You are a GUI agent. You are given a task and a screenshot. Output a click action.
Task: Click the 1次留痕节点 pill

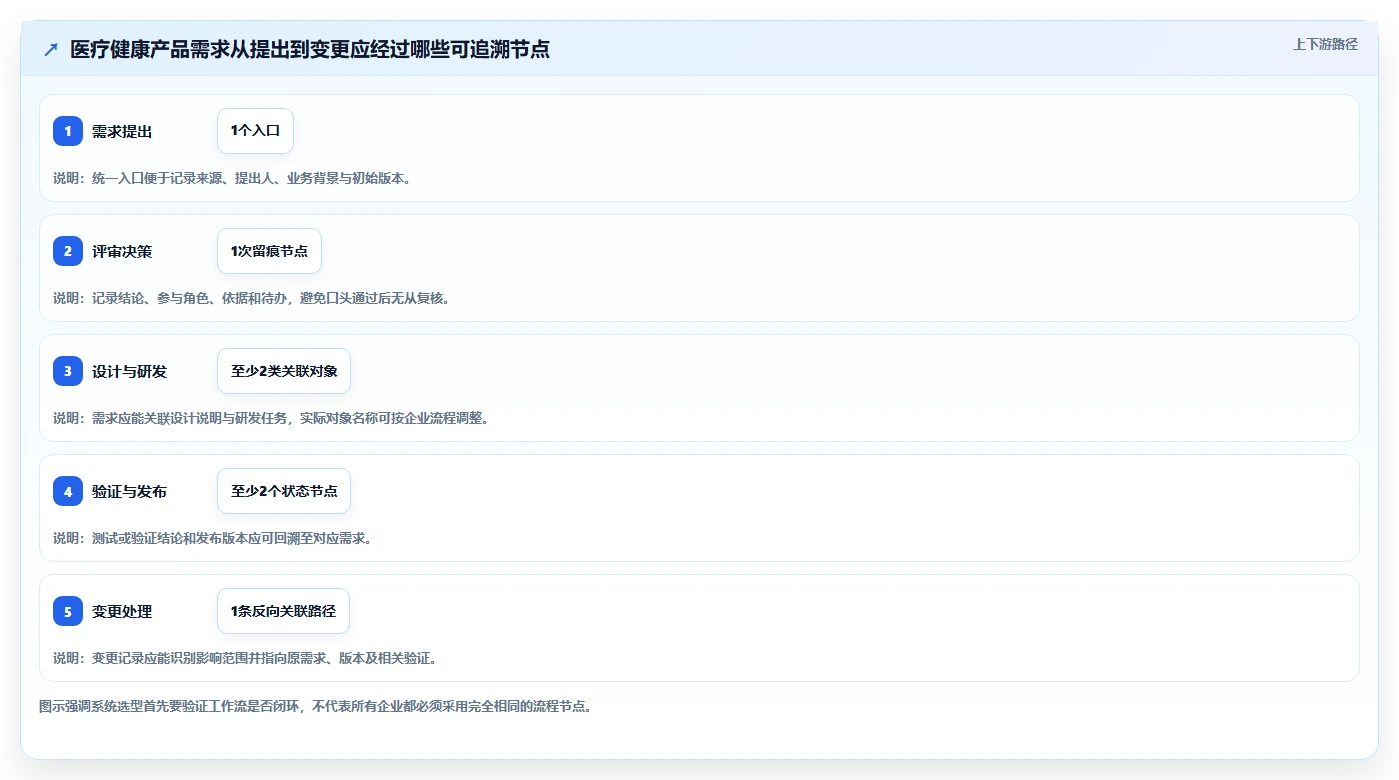(x=269, y=251)
